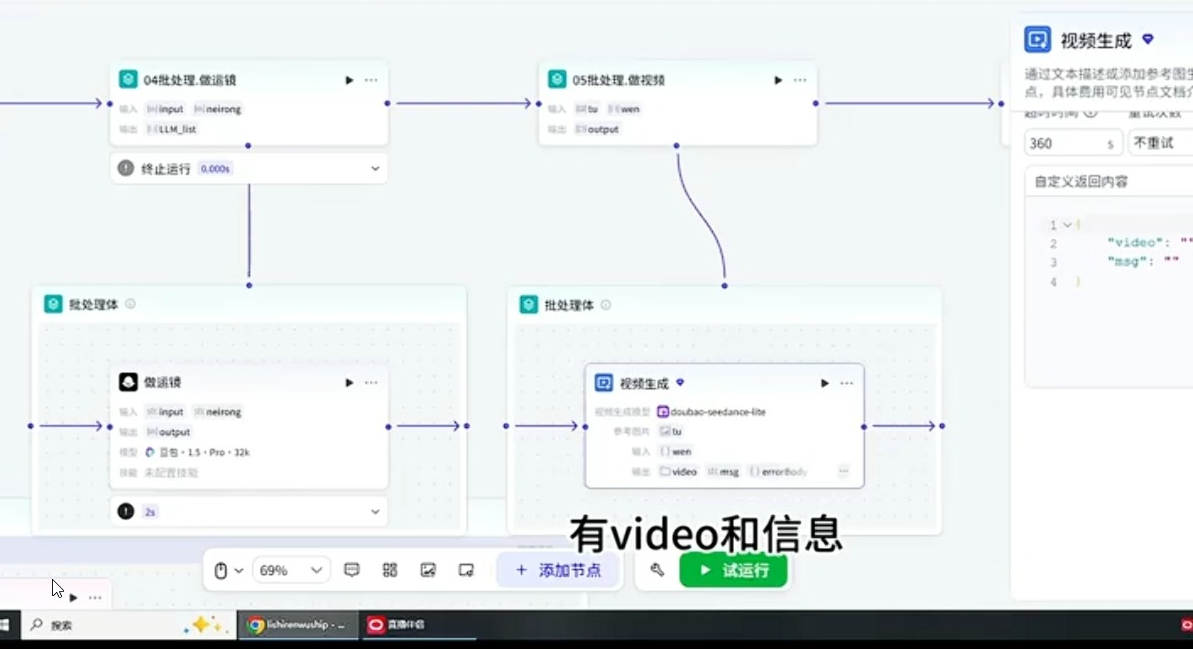Click the play icon on the 视频生成 node
Screen dimensions: 1193x649
tap(823, 382)
